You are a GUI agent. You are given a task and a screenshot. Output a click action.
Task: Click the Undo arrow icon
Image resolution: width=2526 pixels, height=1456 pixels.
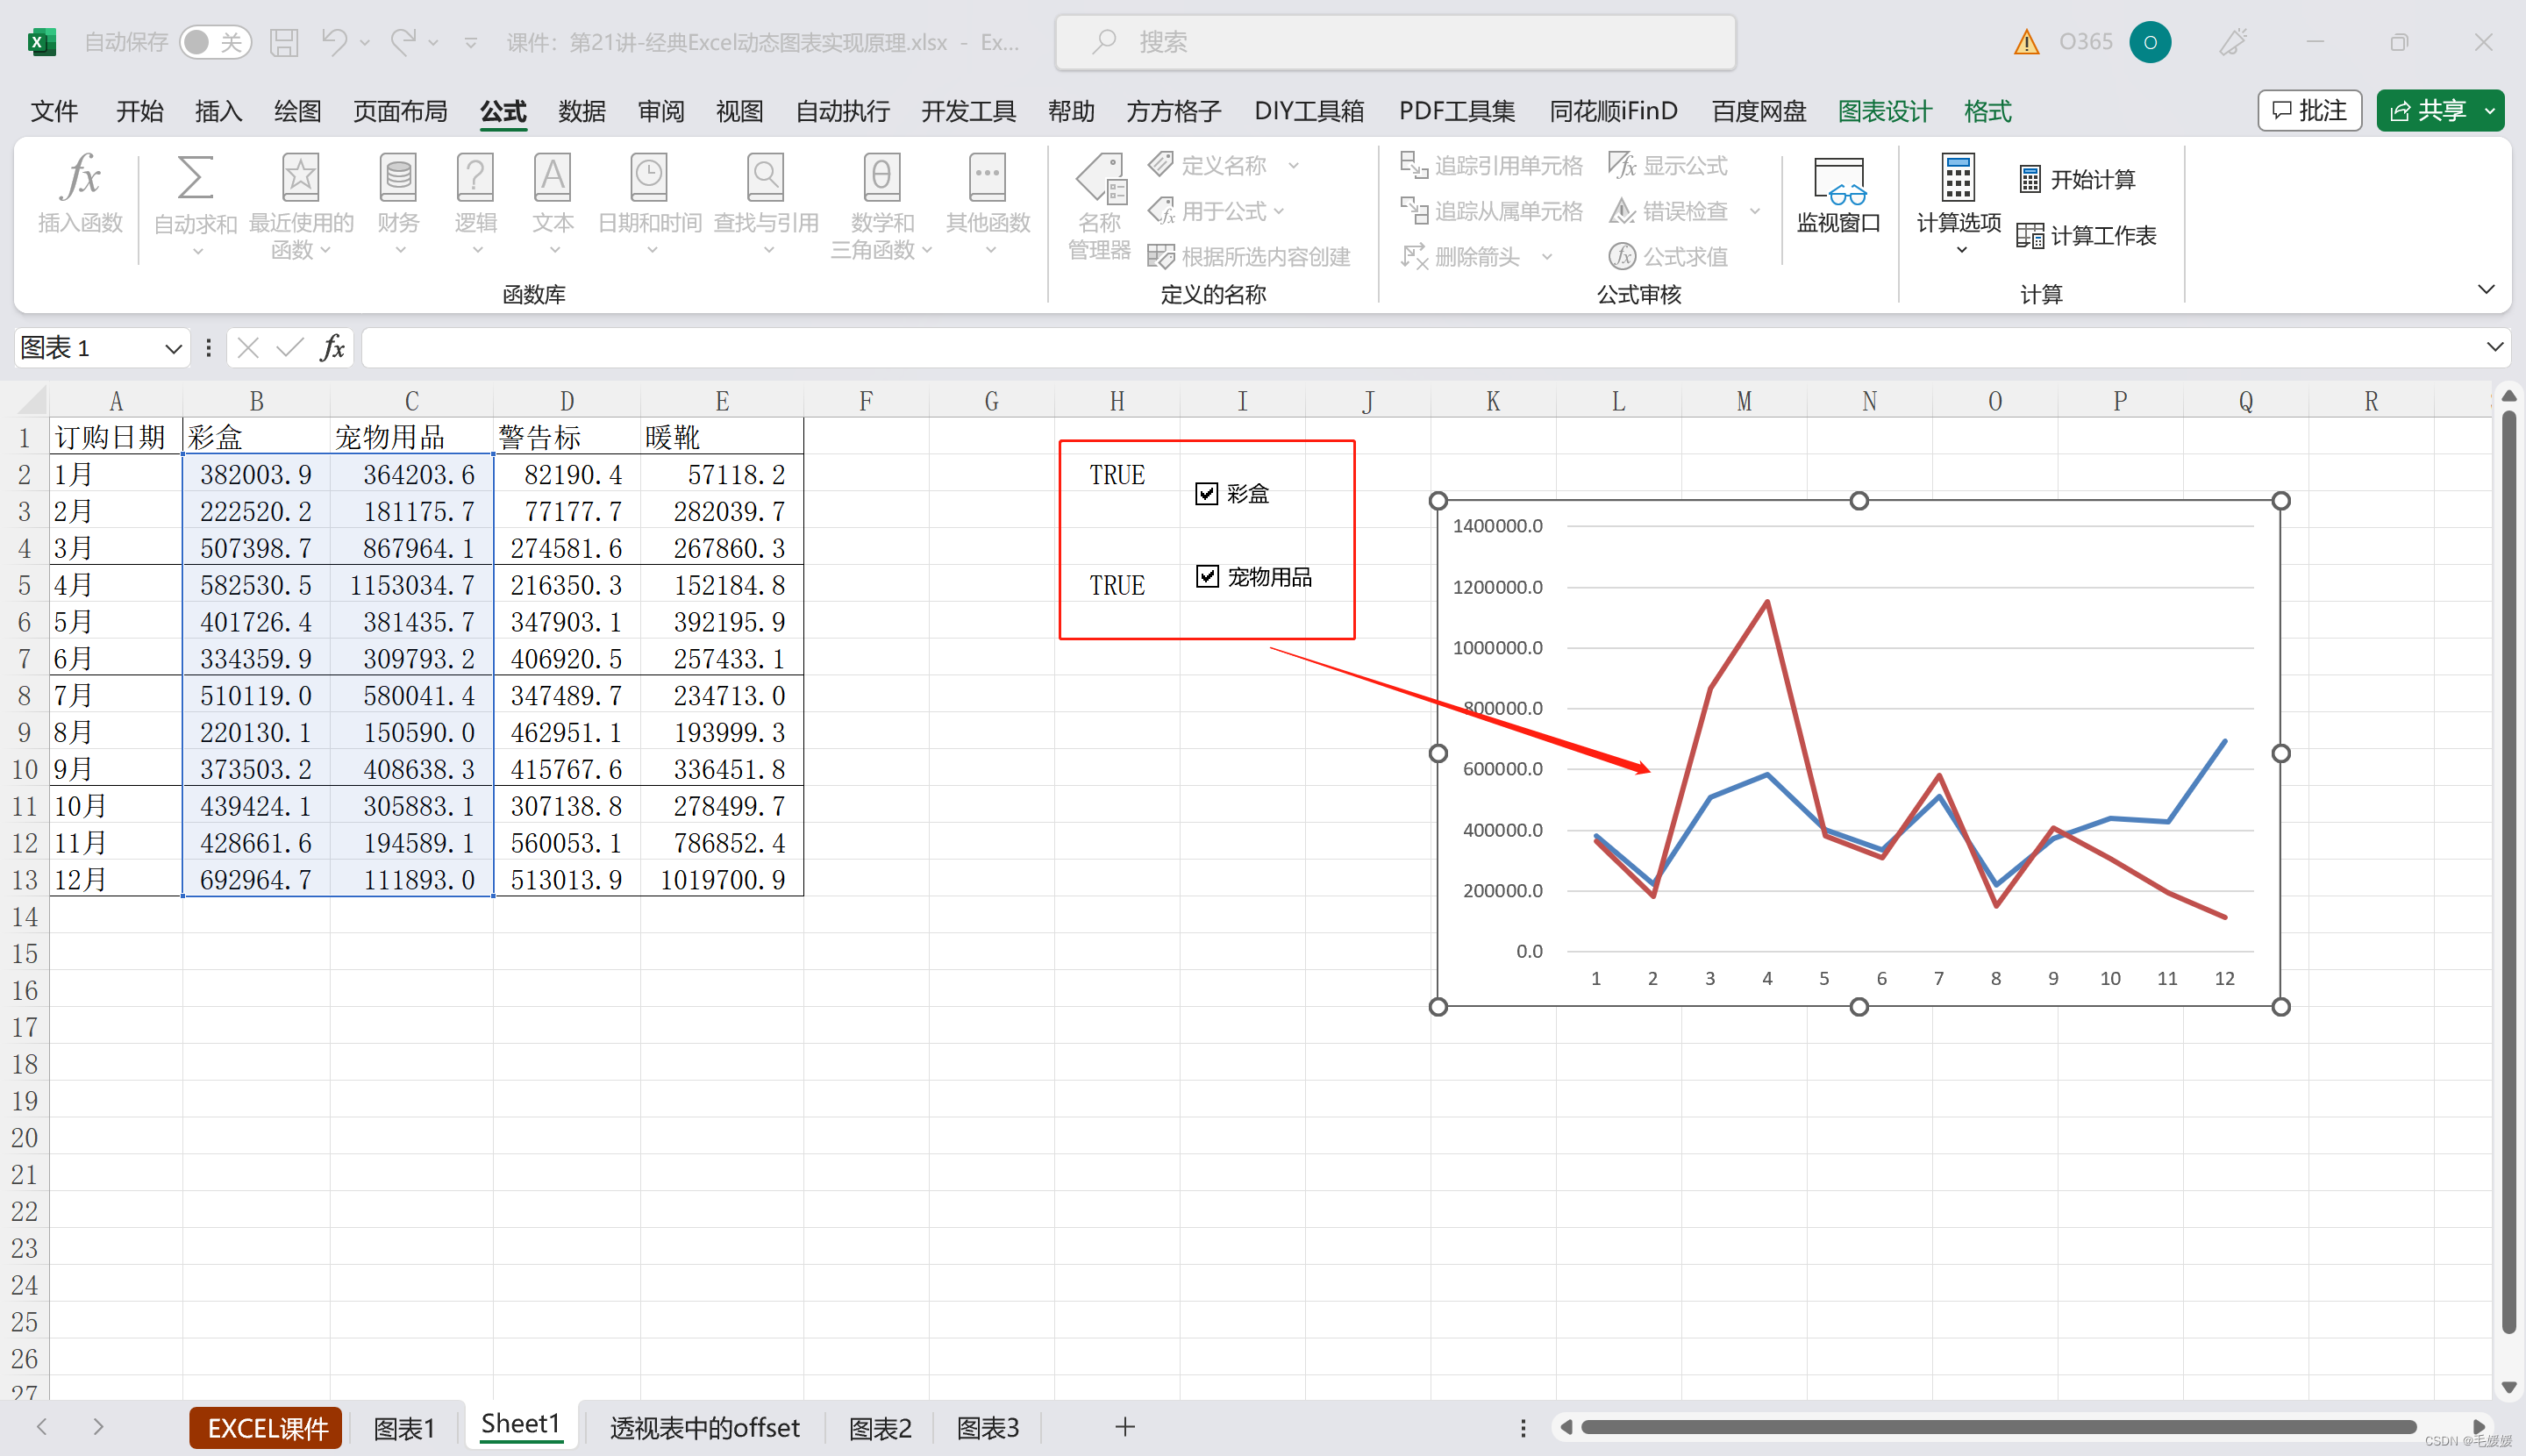[x=334, y=41]
